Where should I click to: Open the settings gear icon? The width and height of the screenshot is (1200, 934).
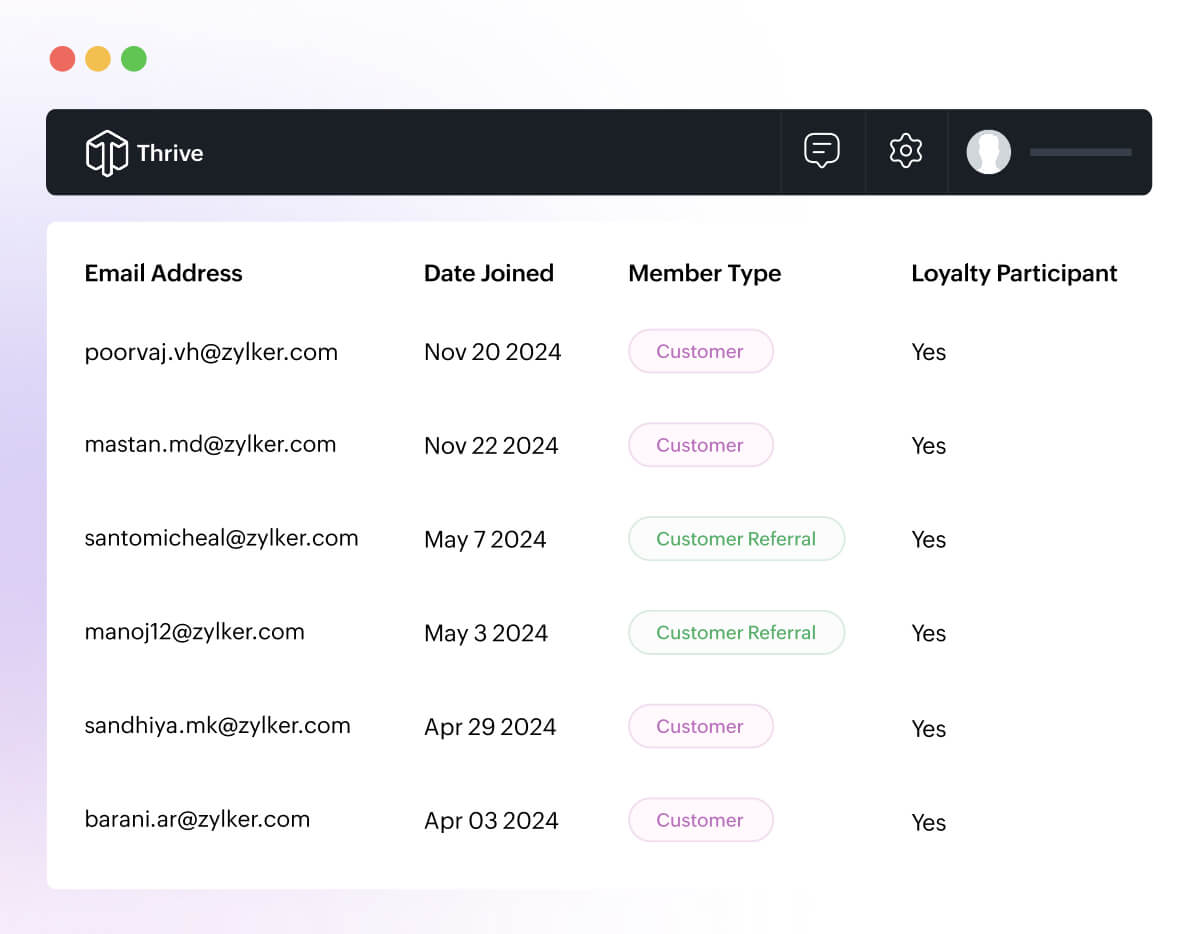(x=905, y=151)
